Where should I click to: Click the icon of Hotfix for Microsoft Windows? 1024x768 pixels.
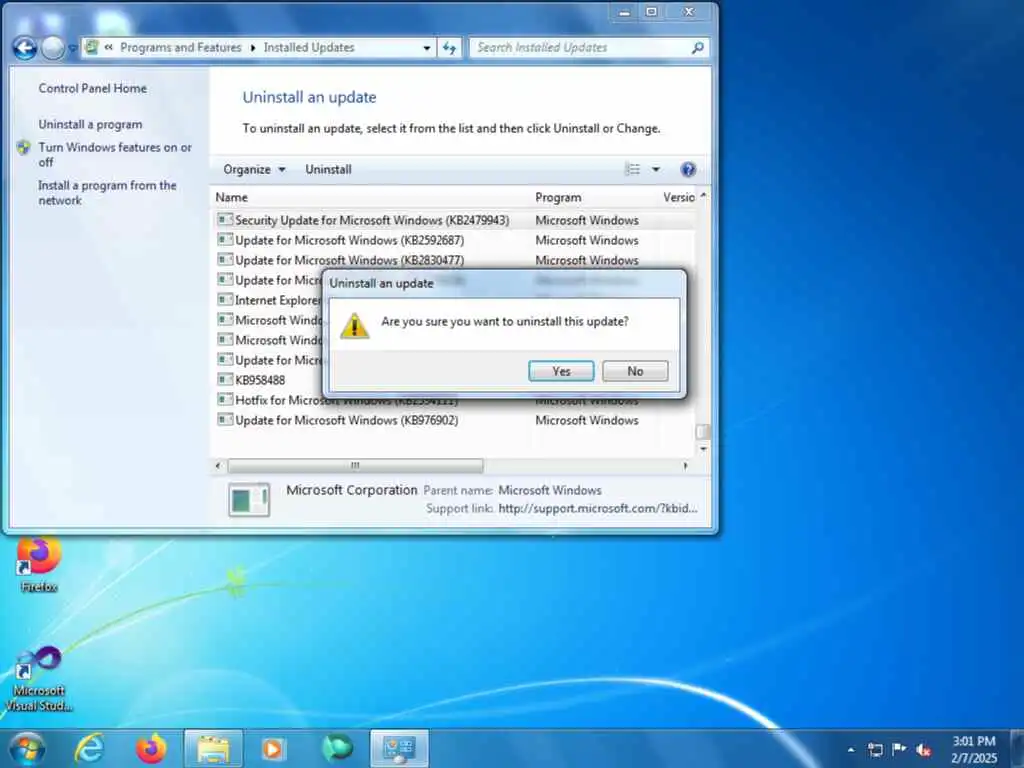point(225,400)
